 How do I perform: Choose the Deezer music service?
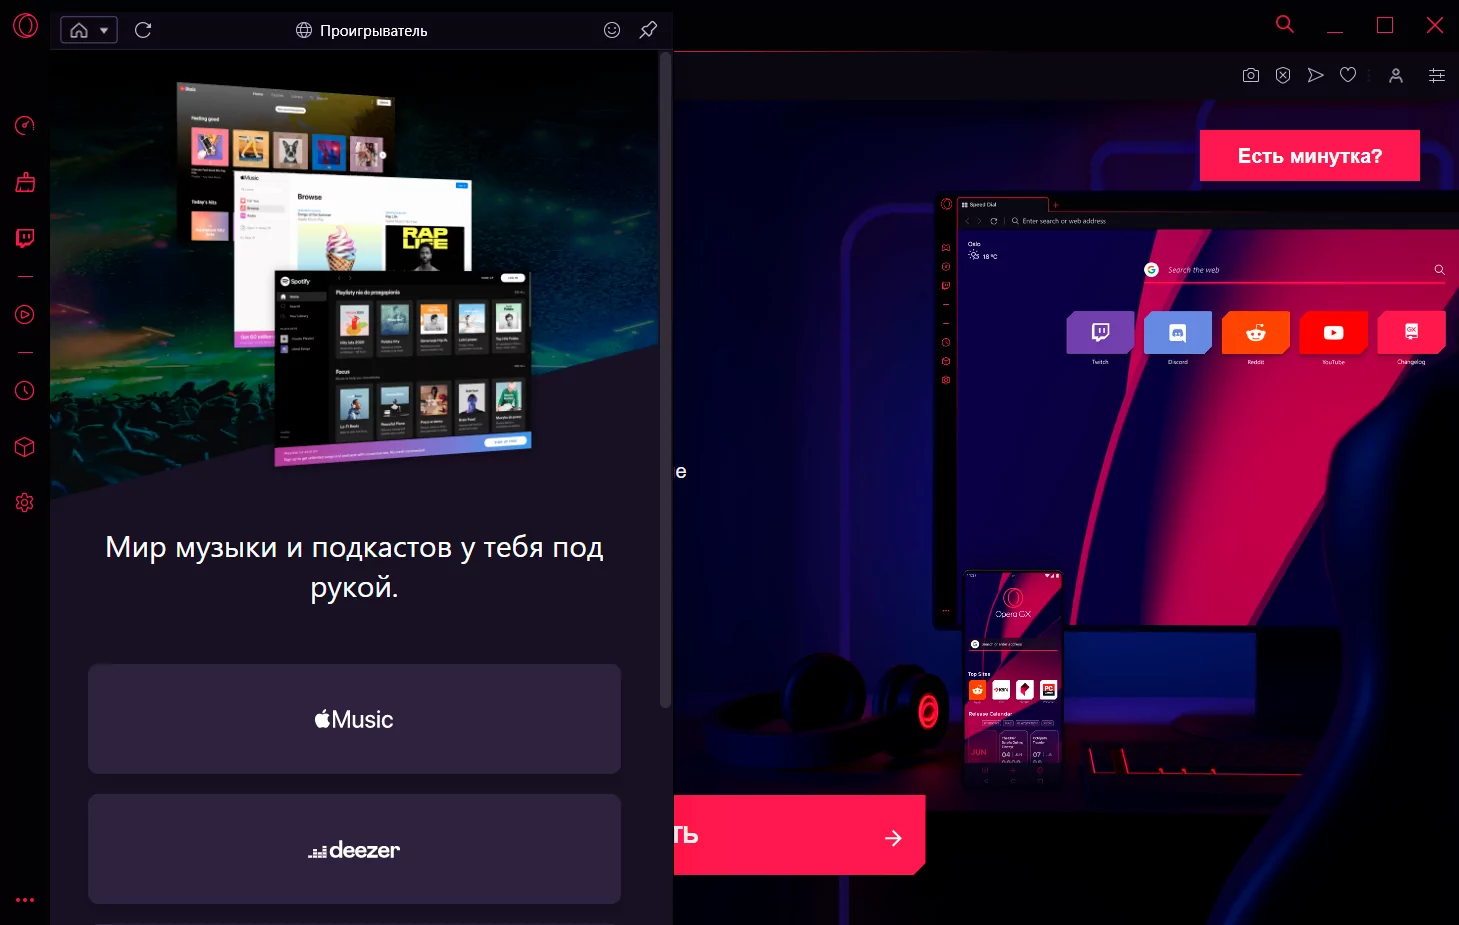pyautogui.click(x=354, y=849)
